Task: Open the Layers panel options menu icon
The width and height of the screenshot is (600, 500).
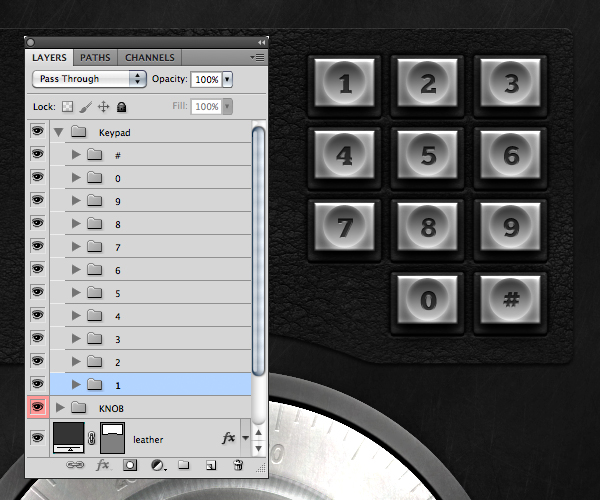Action: 257,57
